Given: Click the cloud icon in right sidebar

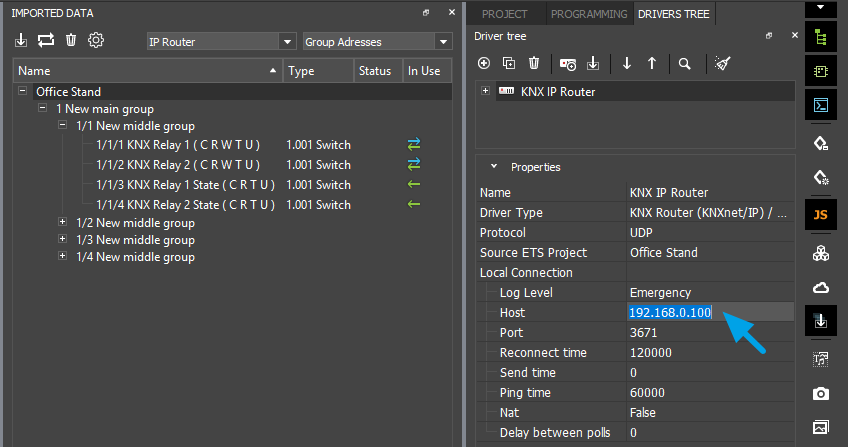Looking at the screenshot, I should click(x=820, y=287).
